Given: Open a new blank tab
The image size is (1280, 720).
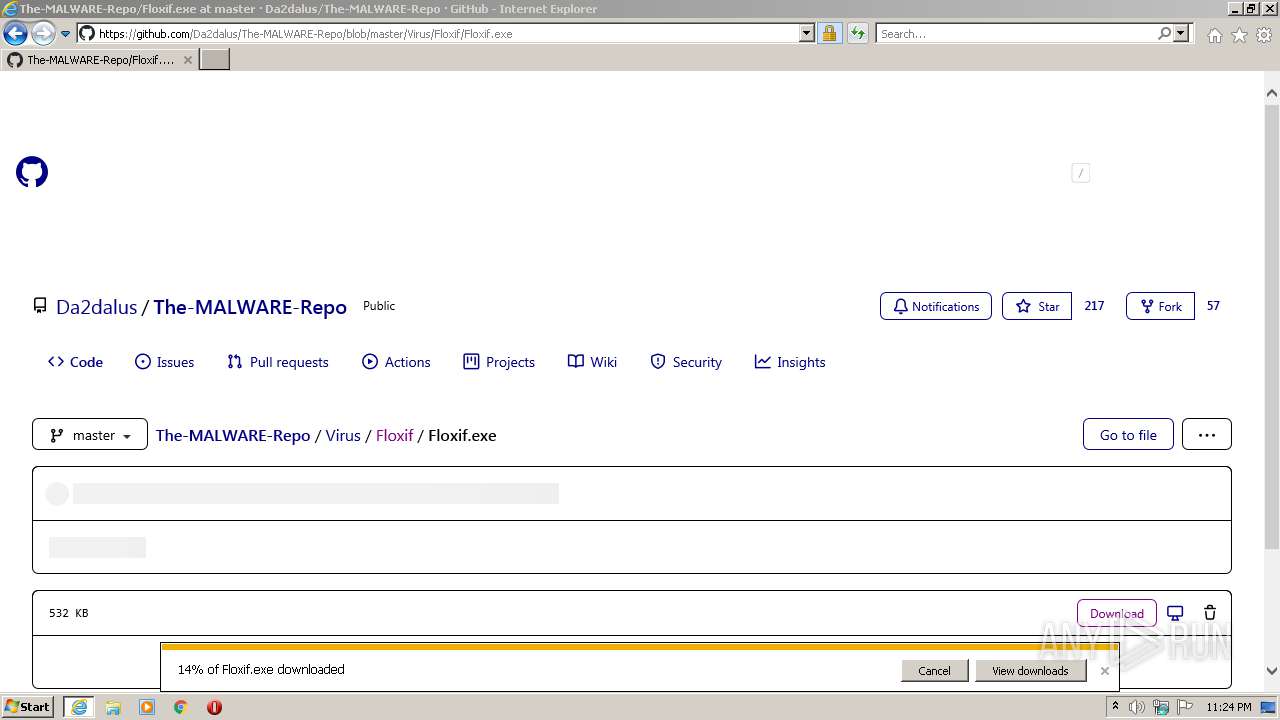Looking at the screenshot, I should point(215,60).
